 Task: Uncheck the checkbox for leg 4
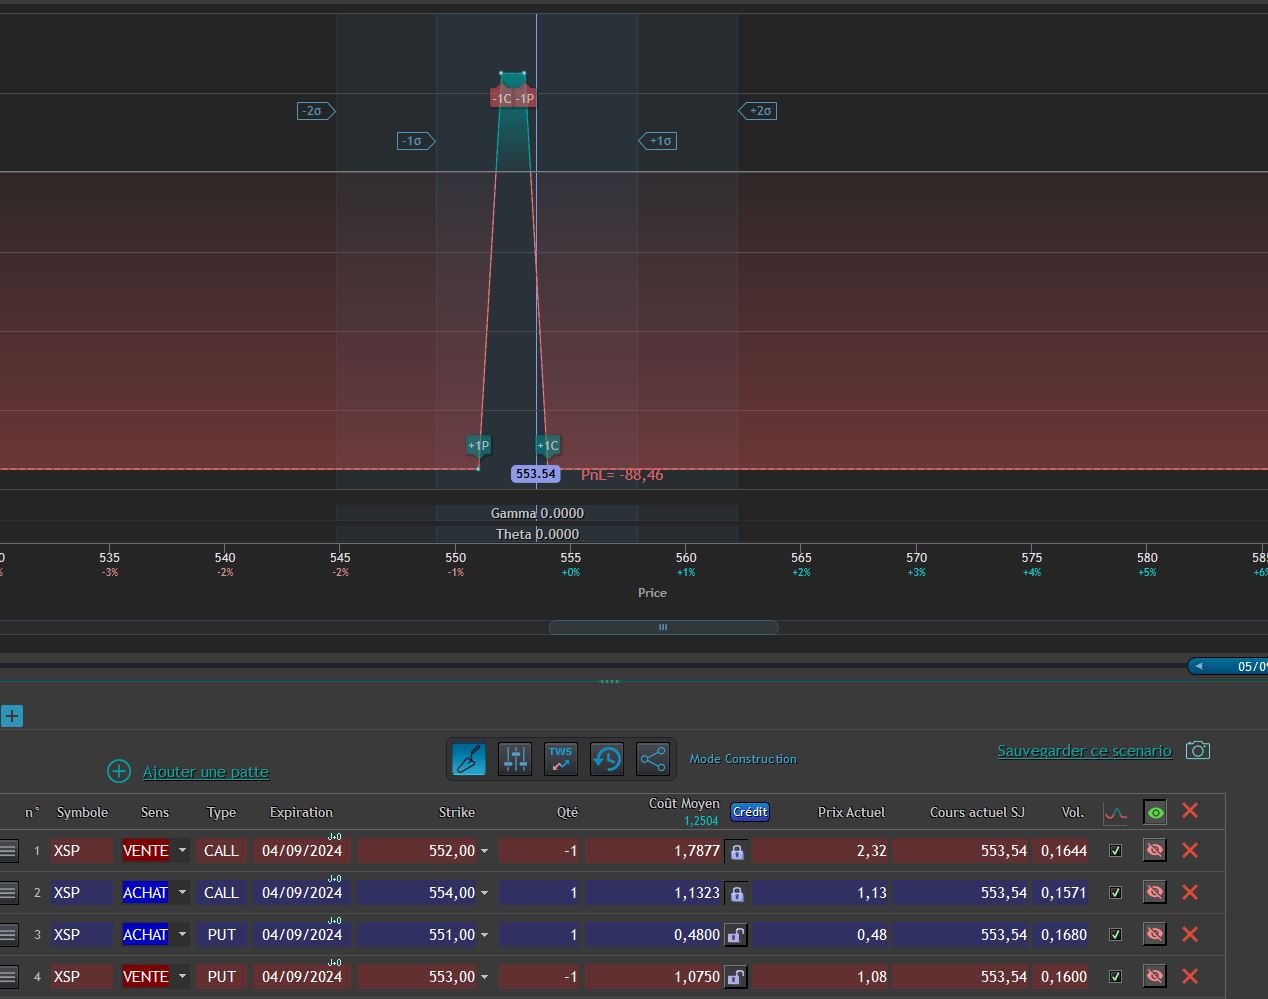[1116, 977]
